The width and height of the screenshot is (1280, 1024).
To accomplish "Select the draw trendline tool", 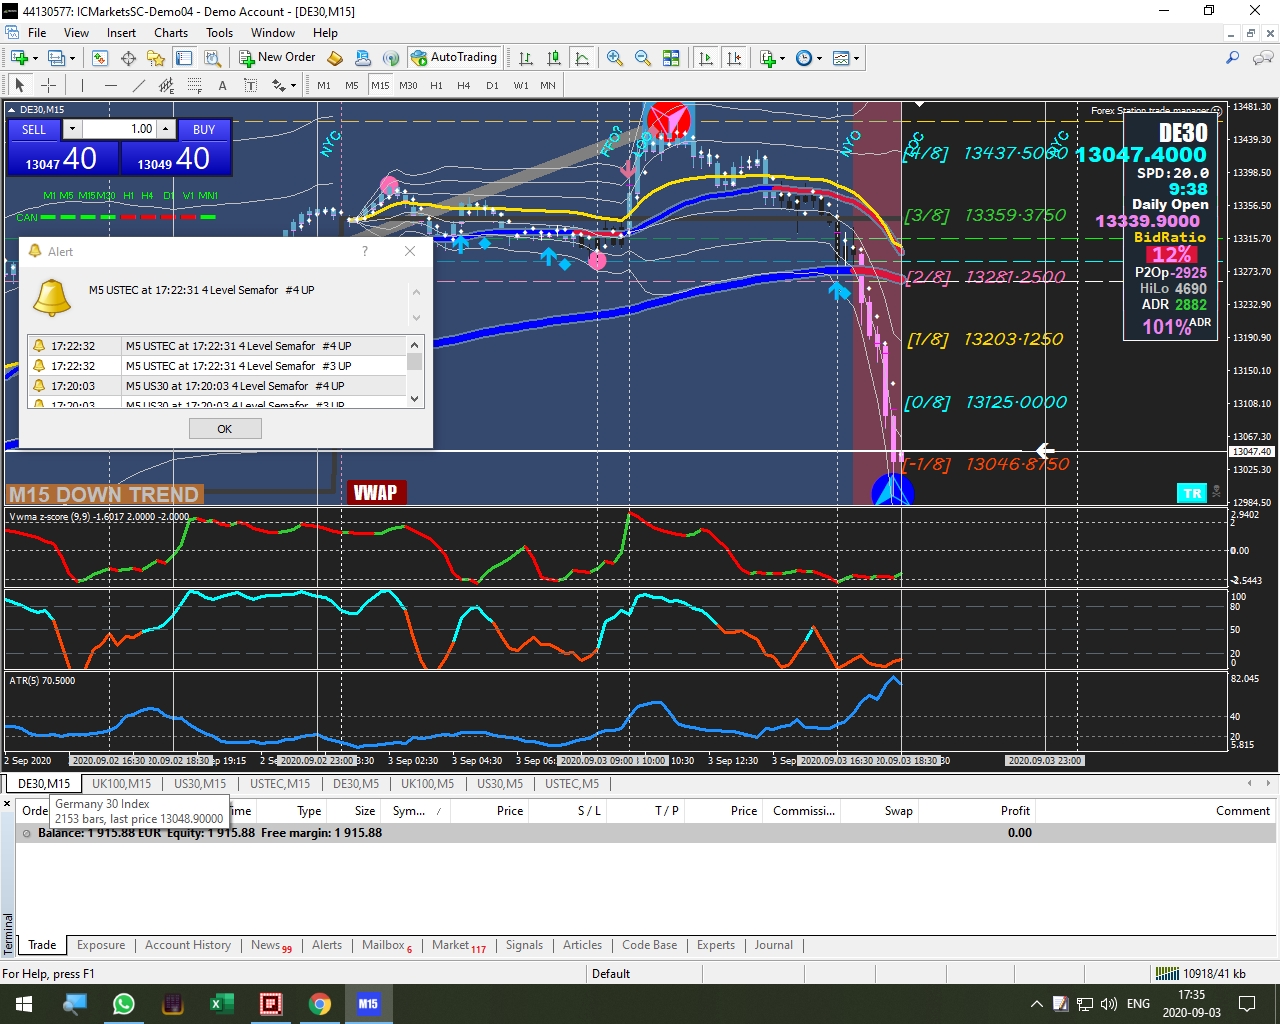I will tap(139, 85).
